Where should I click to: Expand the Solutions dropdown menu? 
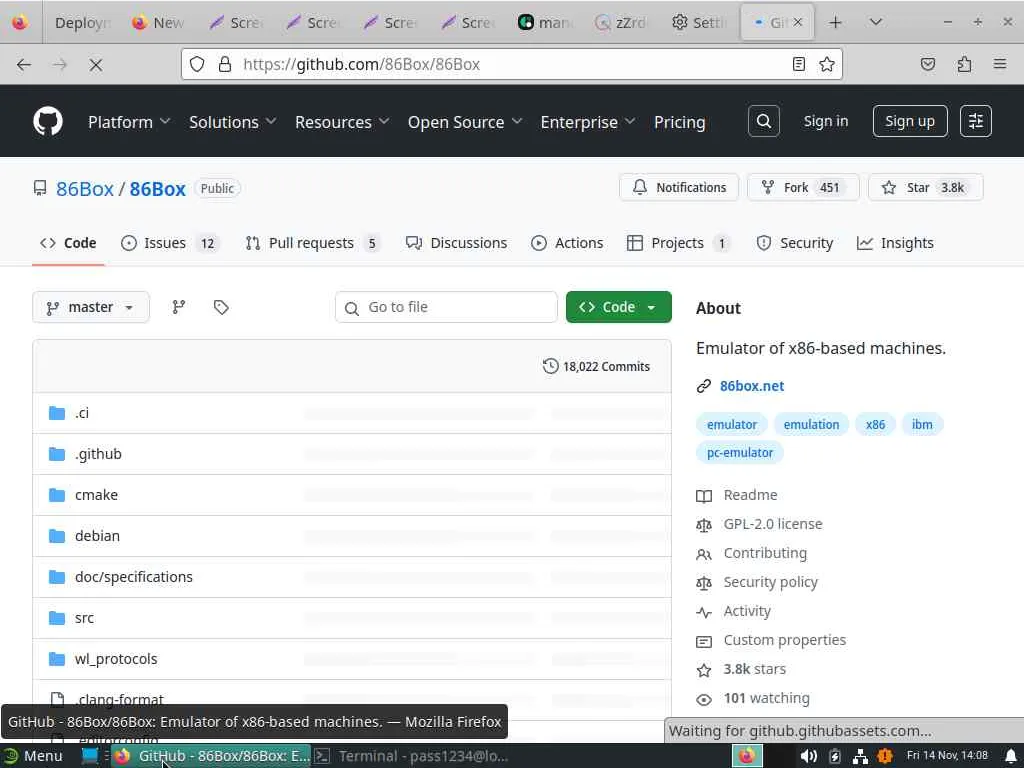point(232,122)
